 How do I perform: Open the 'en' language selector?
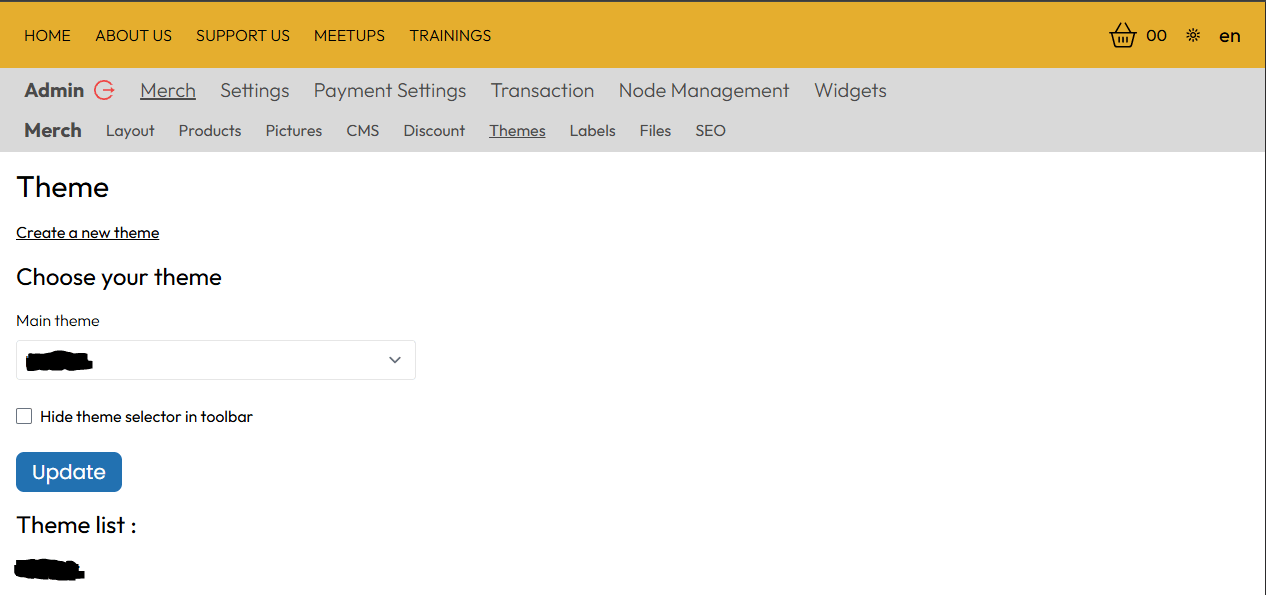(1229, 36)
